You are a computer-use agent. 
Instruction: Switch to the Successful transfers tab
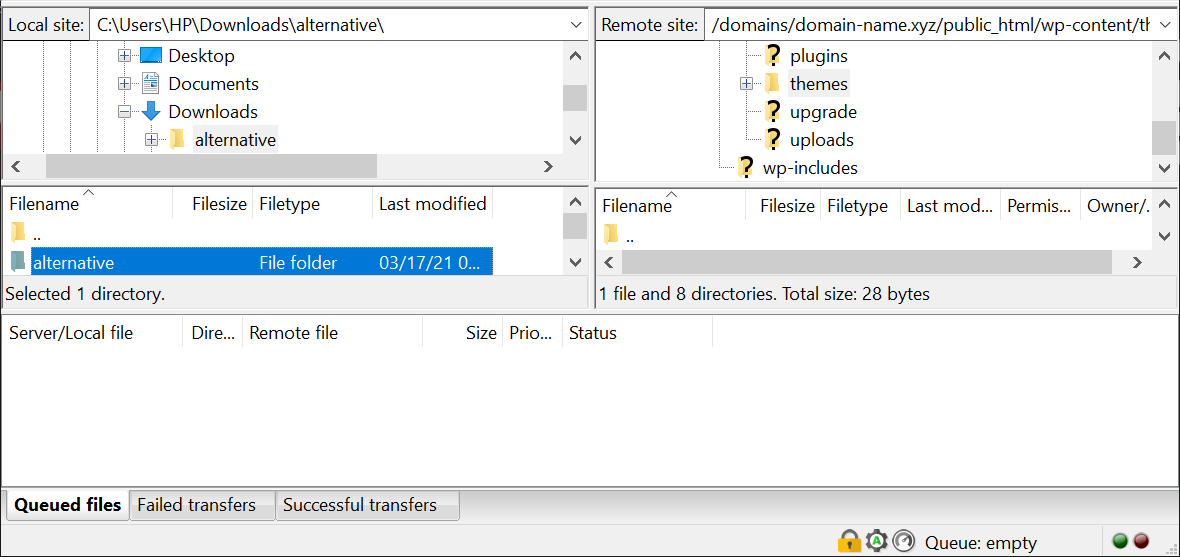point(360,505)
